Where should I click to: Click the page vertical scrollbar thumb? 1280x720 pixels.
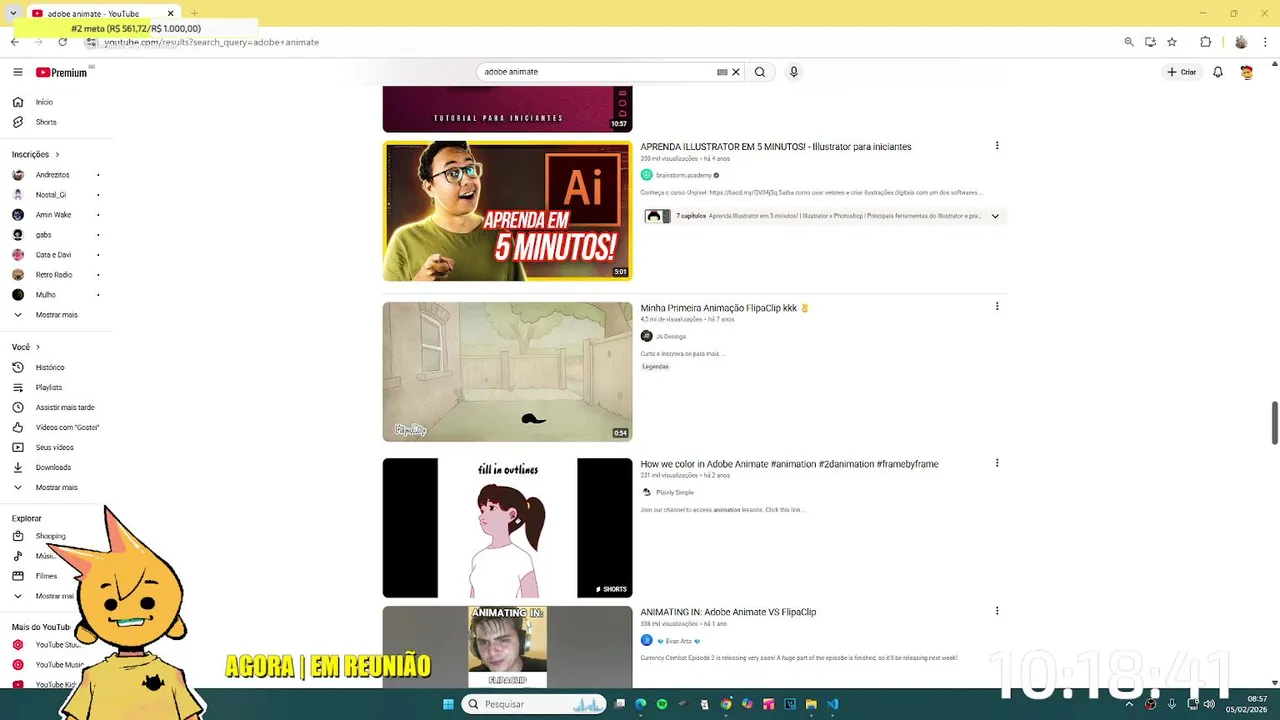1274,423
